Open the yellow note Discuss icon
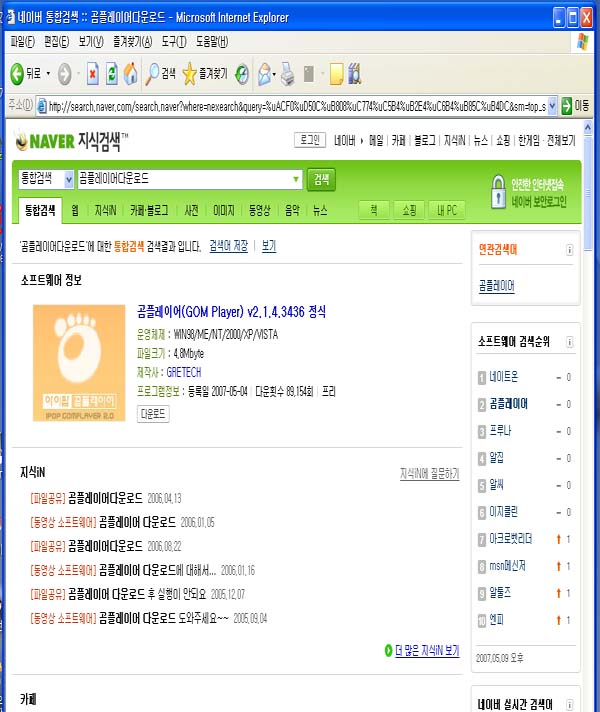Screen dimensions: 600x712 [x=337, y=74]
